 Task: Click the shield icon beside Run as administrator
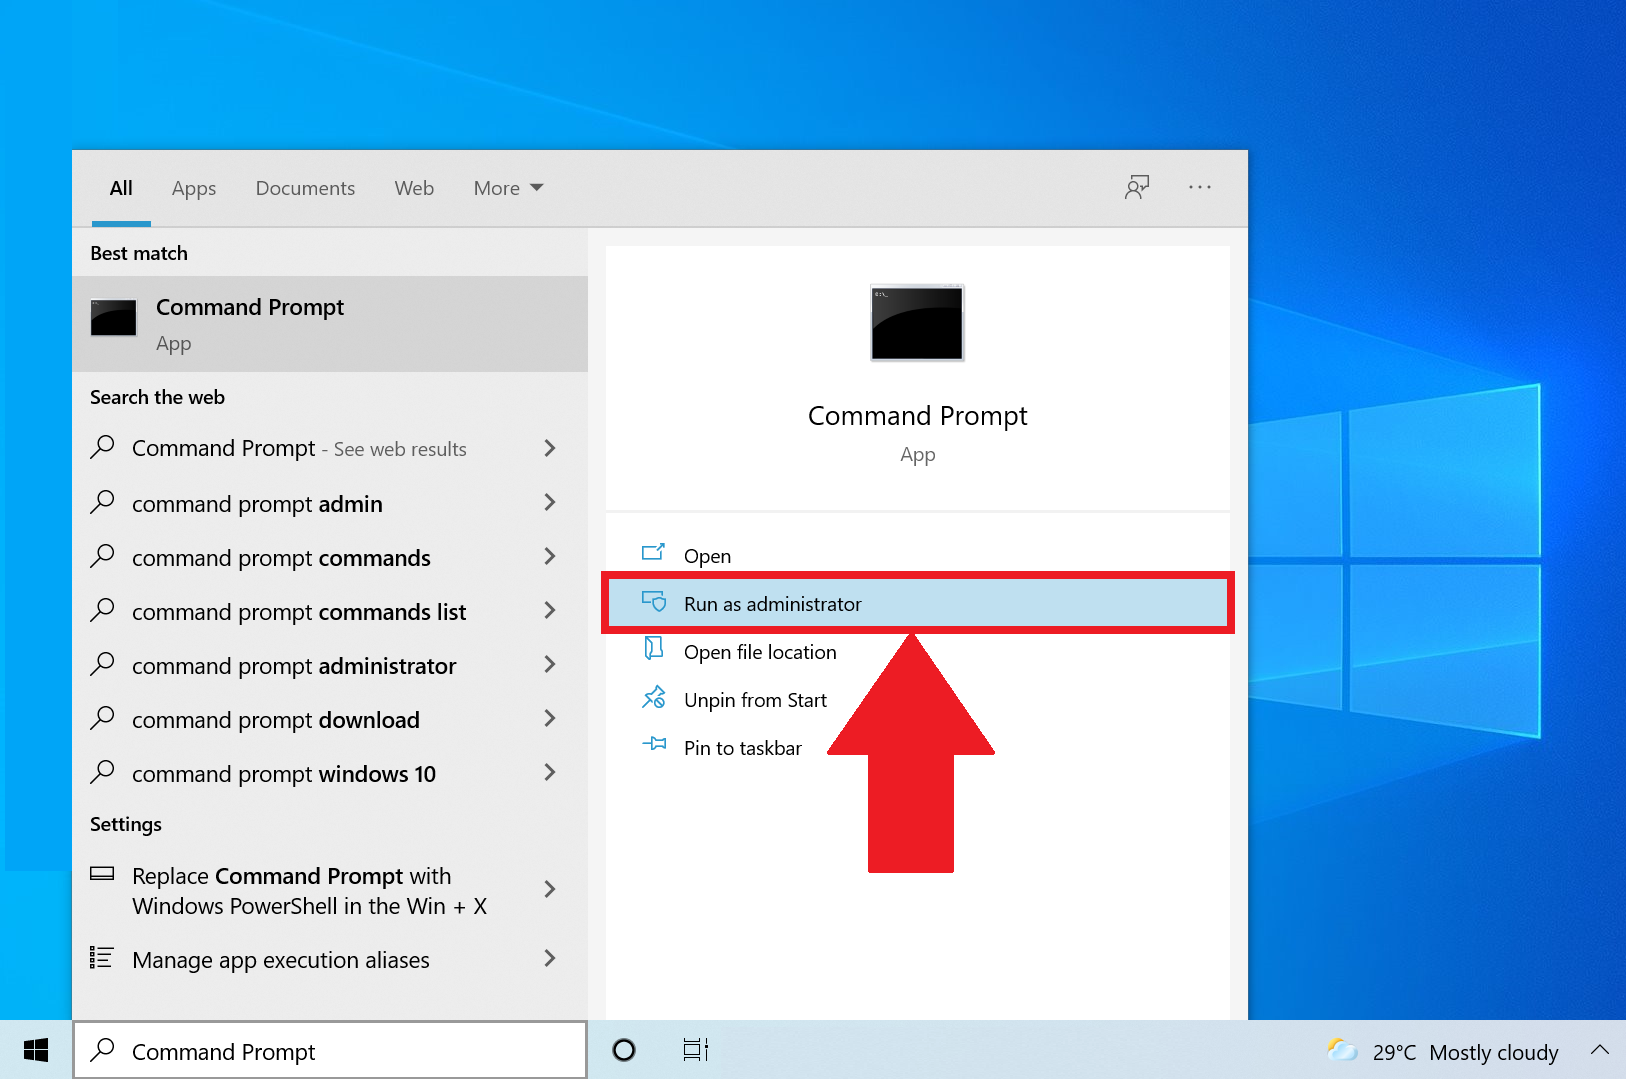coord(653,601)
